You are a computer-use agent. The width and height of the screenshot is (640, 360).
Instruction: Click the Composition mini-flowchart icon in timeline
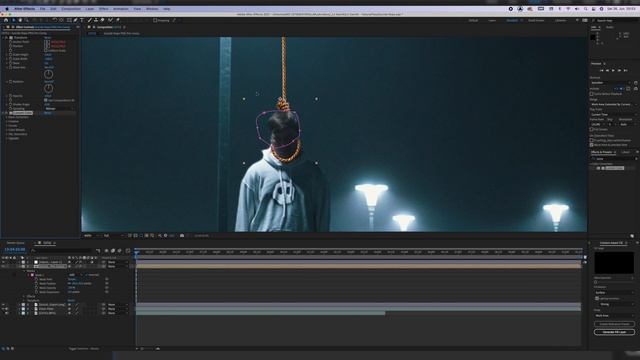[x=98, y=250]
